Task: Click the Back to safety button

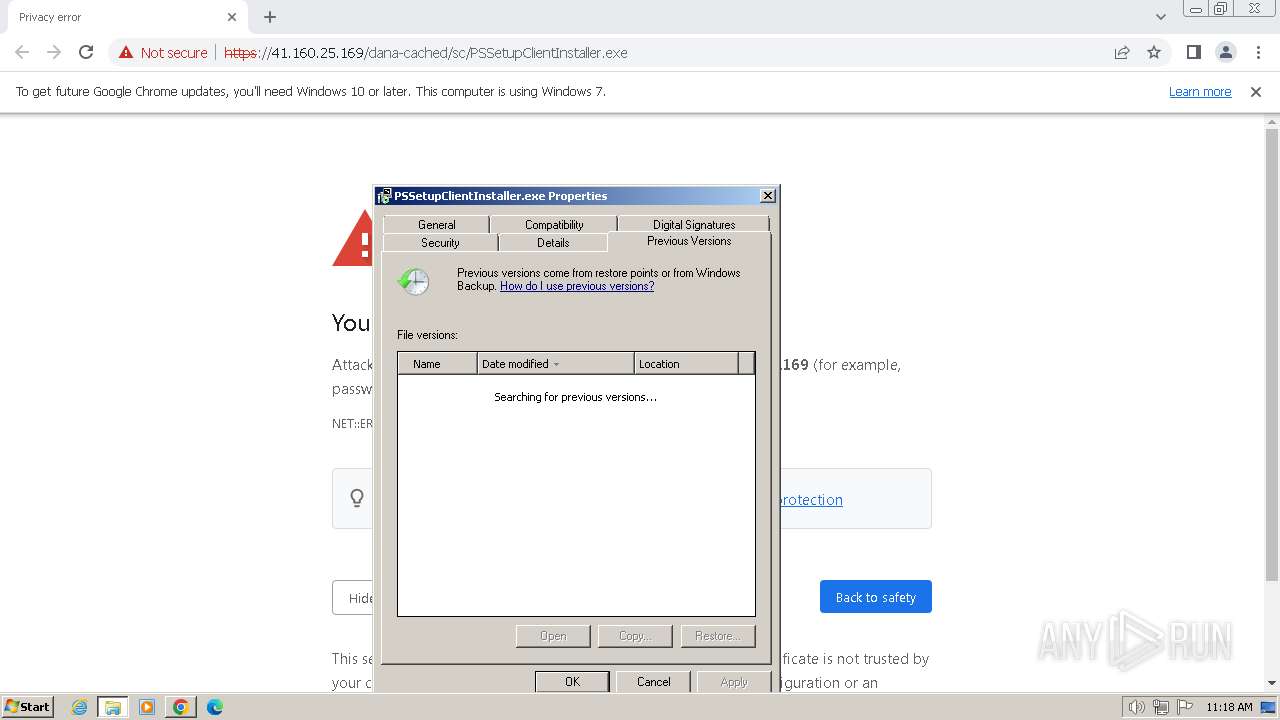Action: point(875,597)
